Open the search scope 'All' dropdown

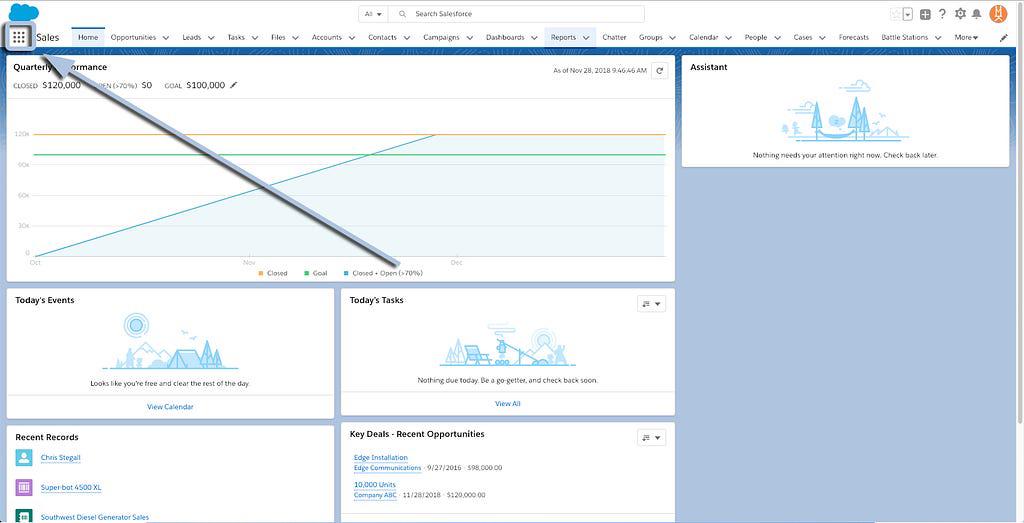pos(372,14)
